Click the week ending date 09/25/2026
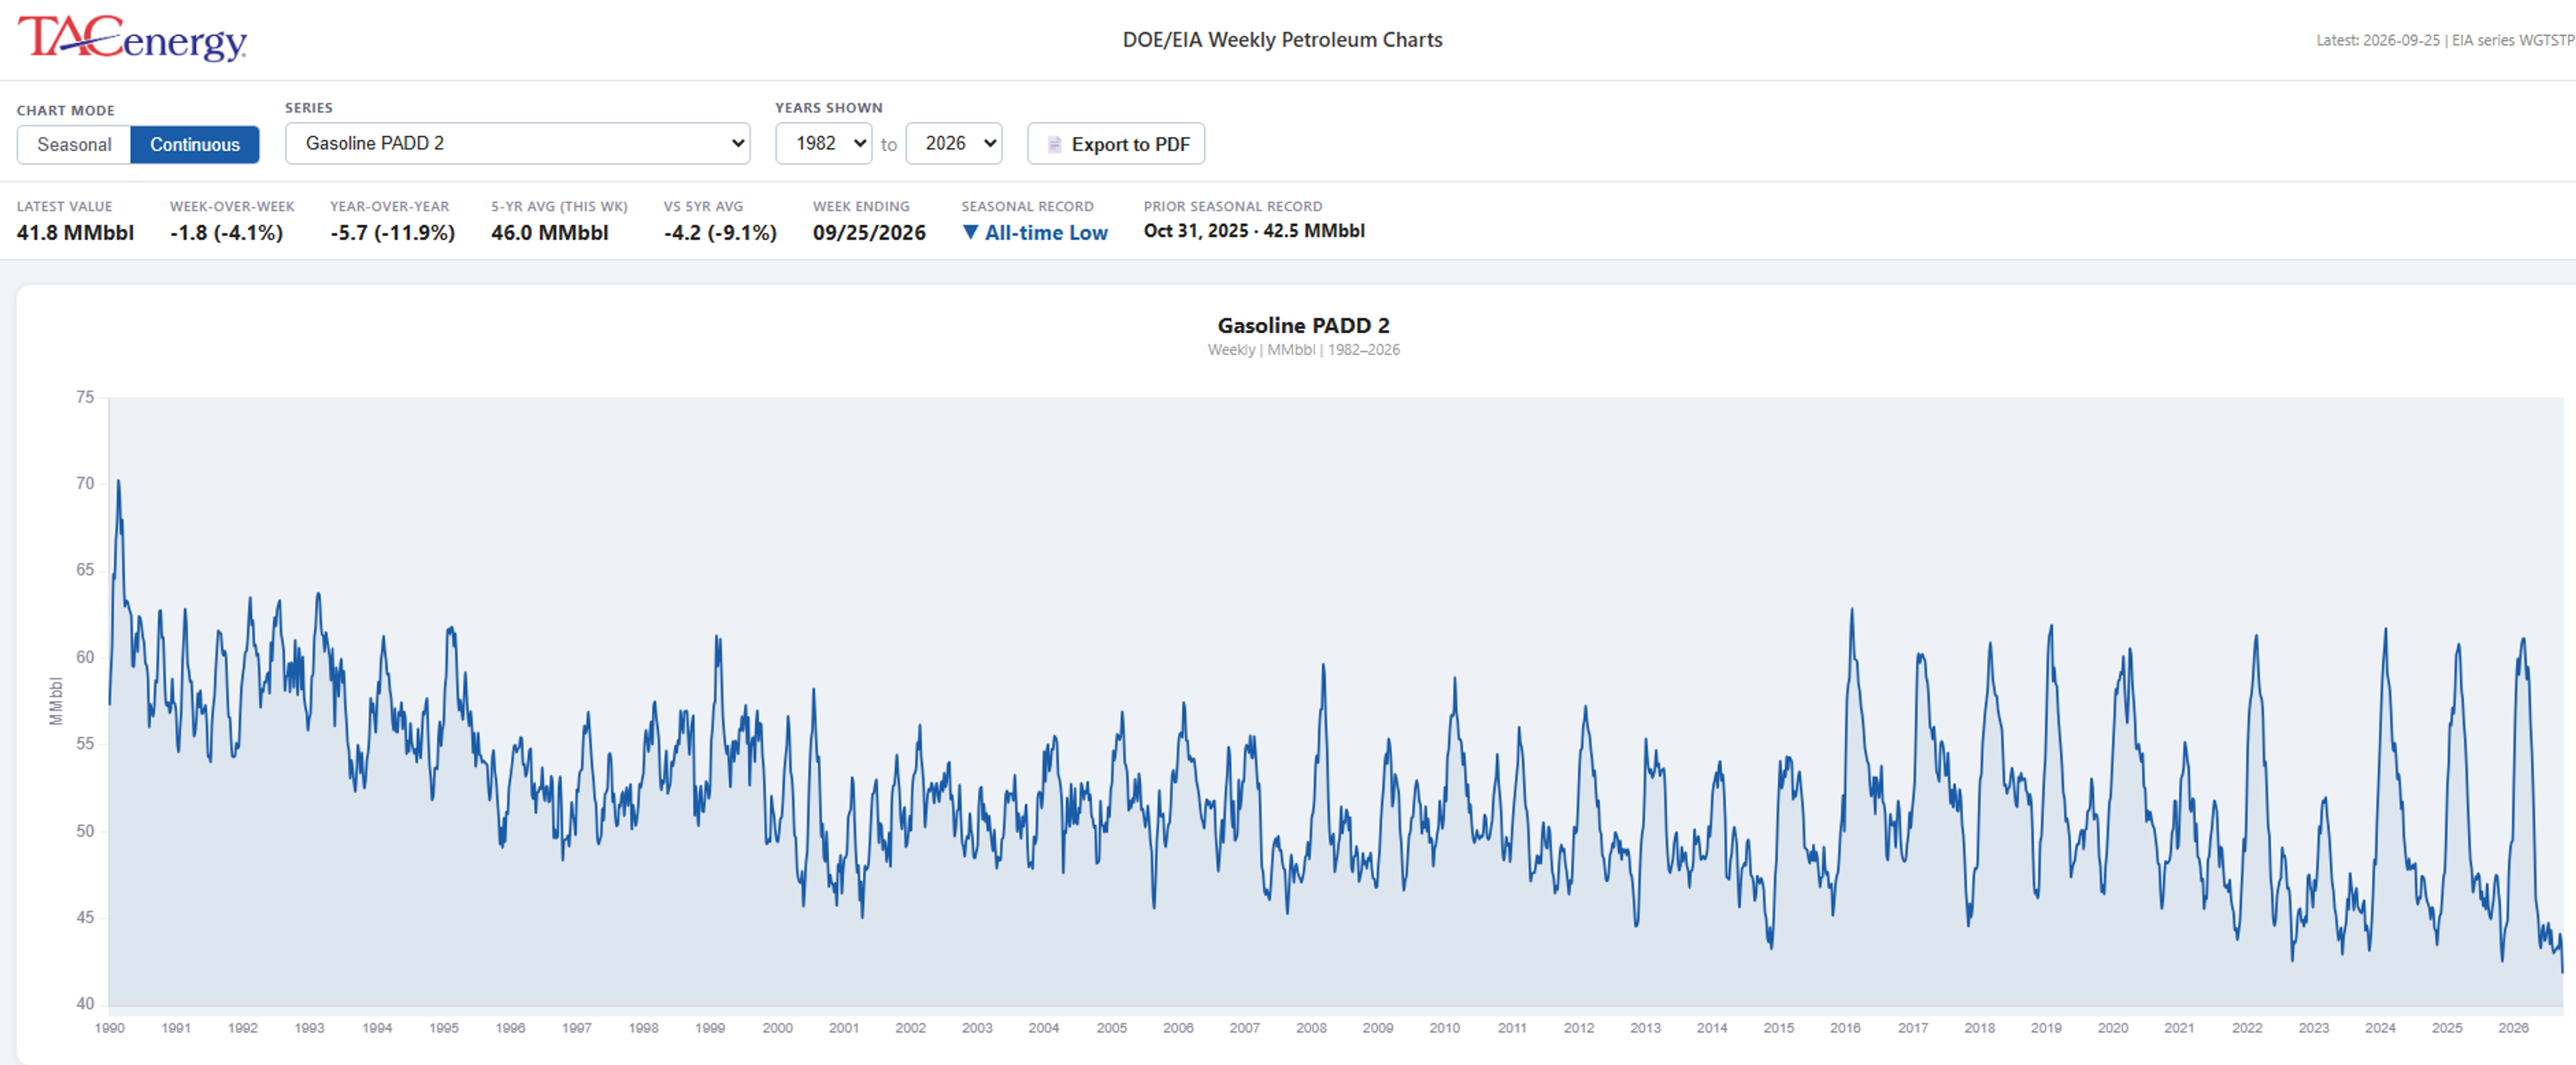 870,232
